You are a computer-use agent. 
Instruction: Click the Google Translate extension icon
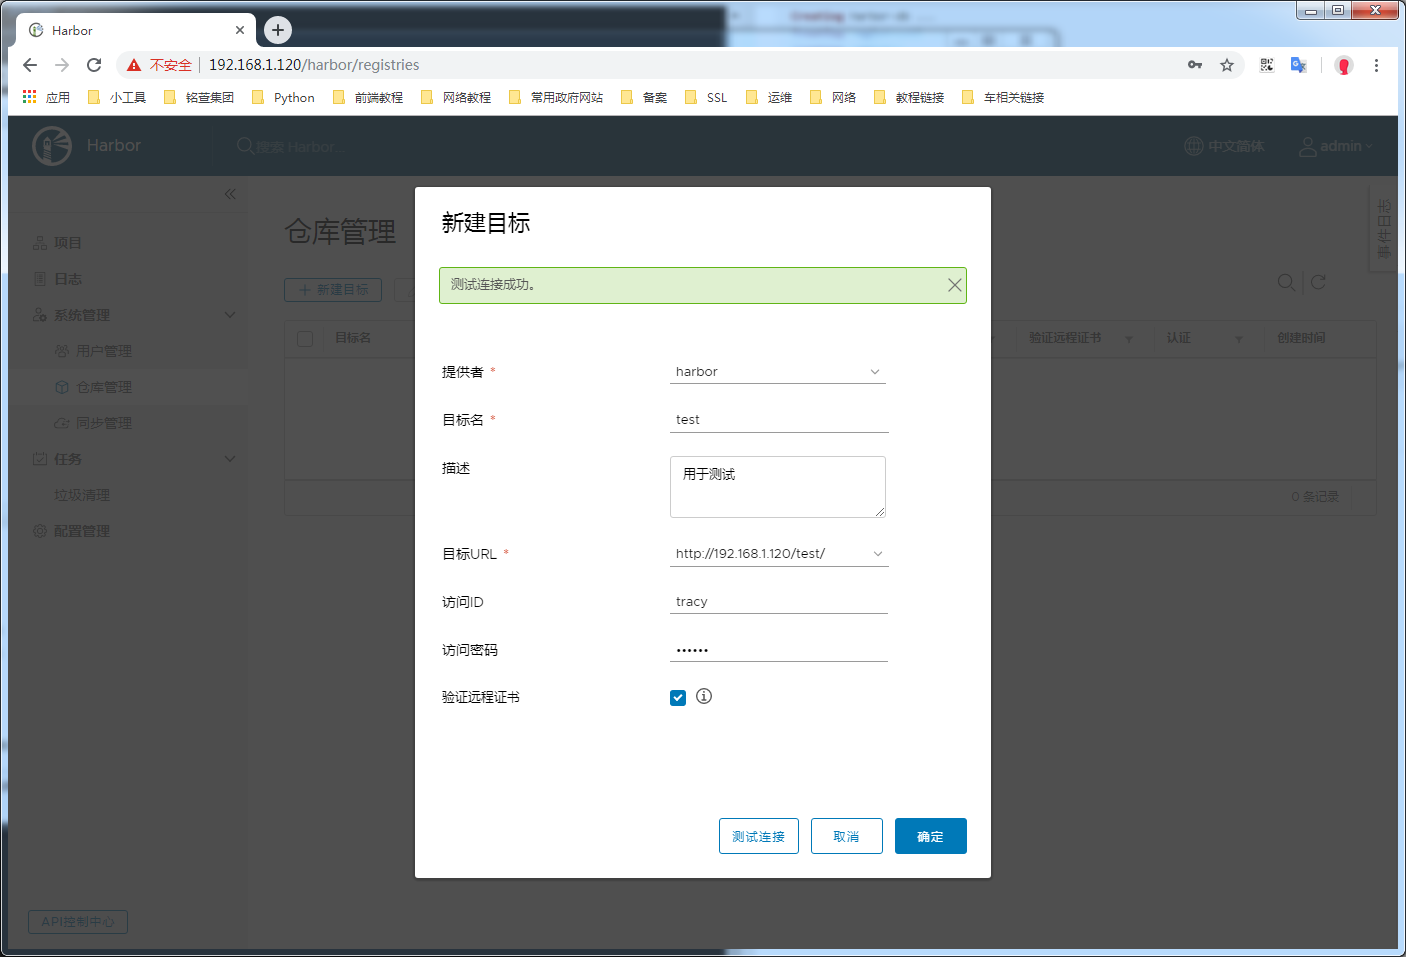(x=1299, y=65)
